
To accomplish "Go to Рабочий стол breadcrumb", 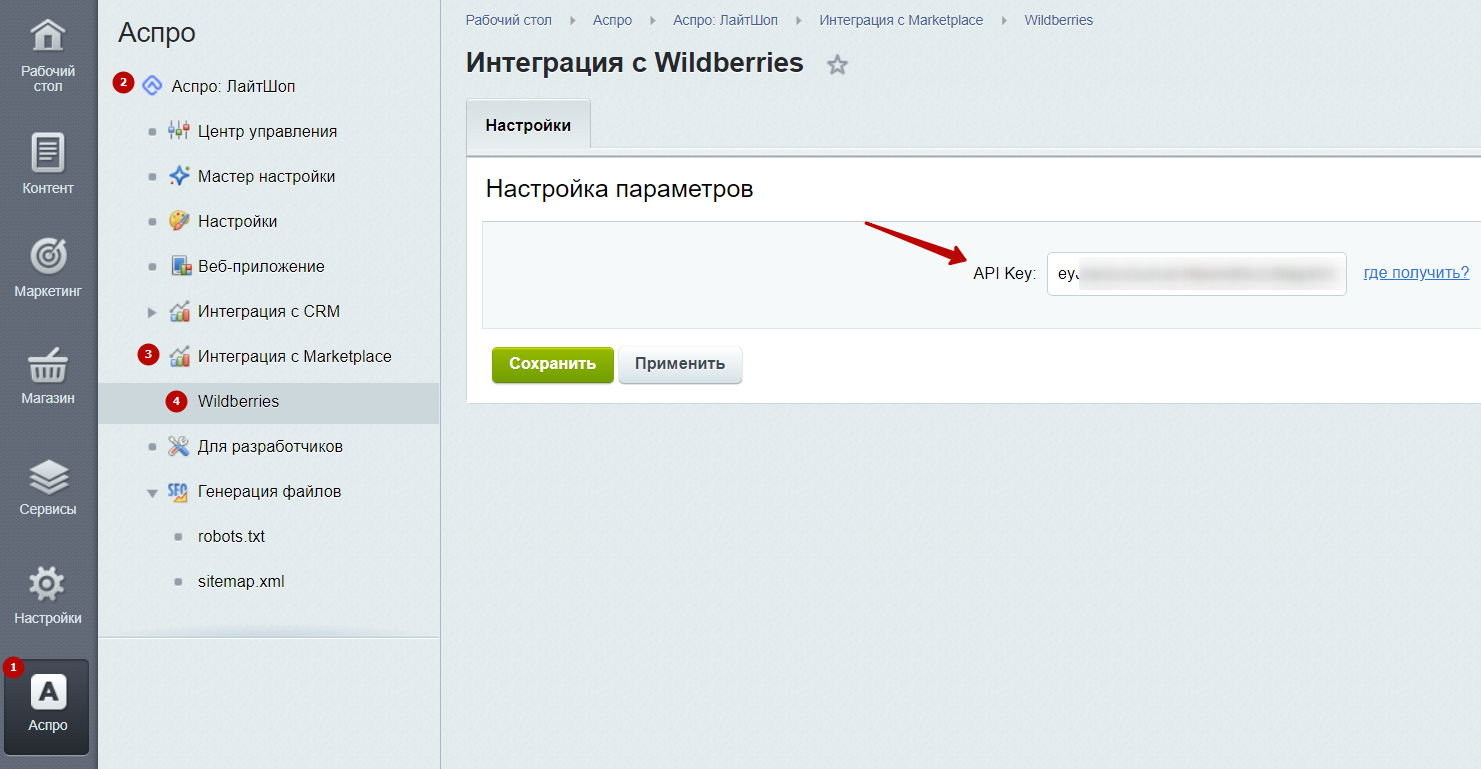I will [x=509, y=20].
